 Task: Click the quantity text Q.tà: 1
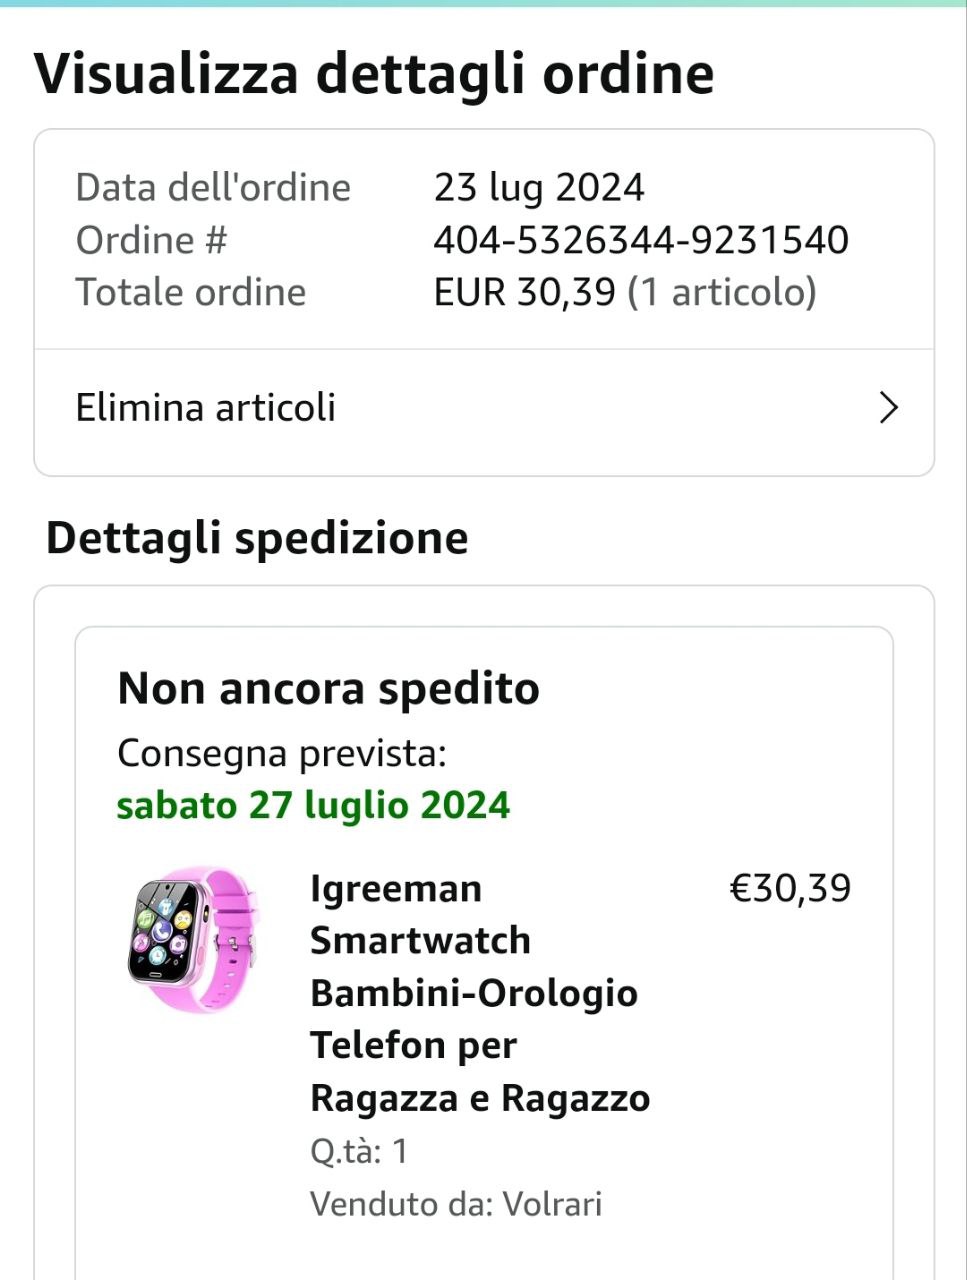point(359,1151)
